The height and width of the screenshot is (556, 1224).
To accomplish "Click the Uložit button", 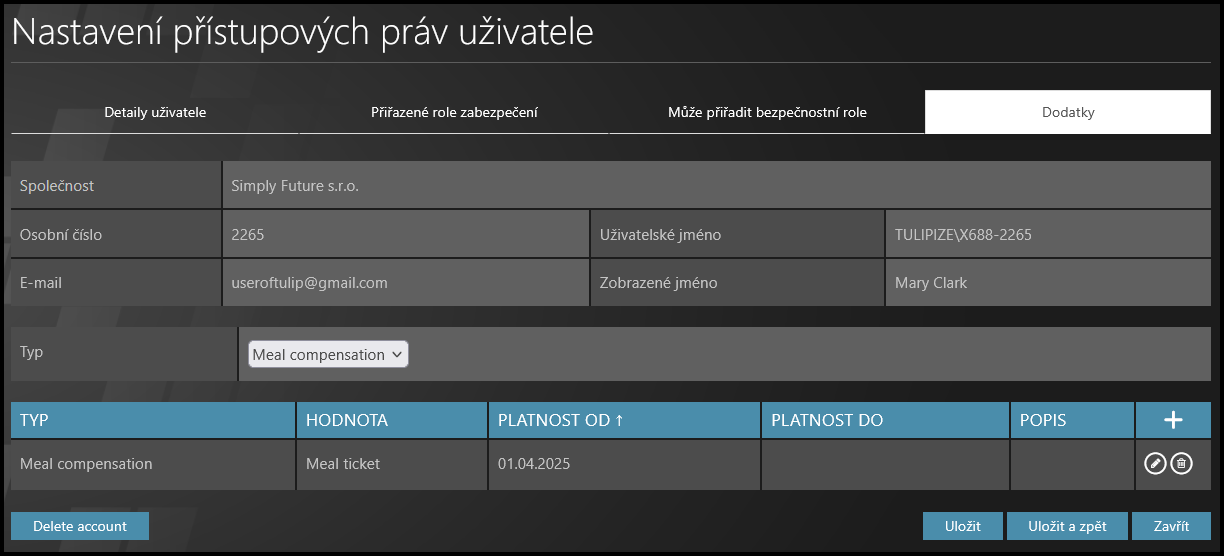I will (962, 526).
